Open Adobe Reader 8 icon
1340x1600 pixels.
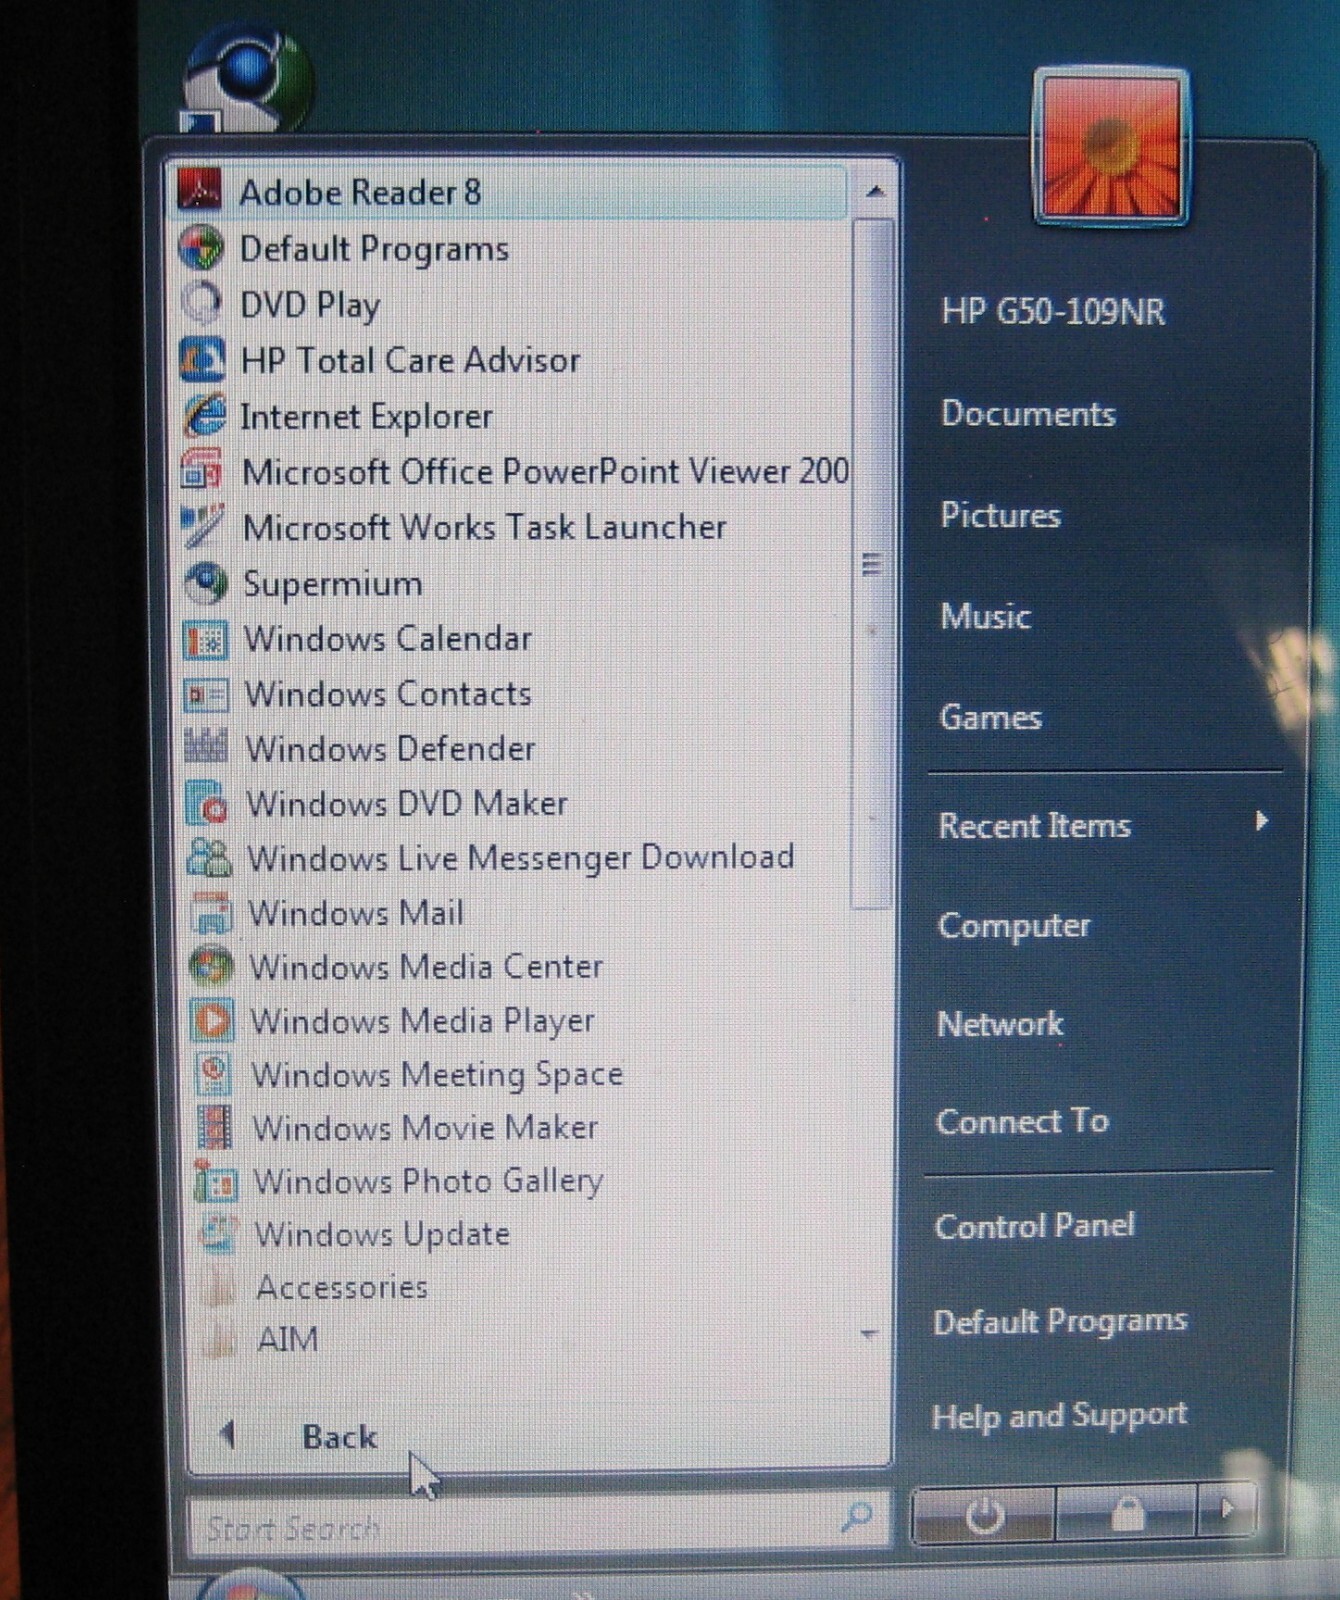pyautogui.click(x=199, y=190)
